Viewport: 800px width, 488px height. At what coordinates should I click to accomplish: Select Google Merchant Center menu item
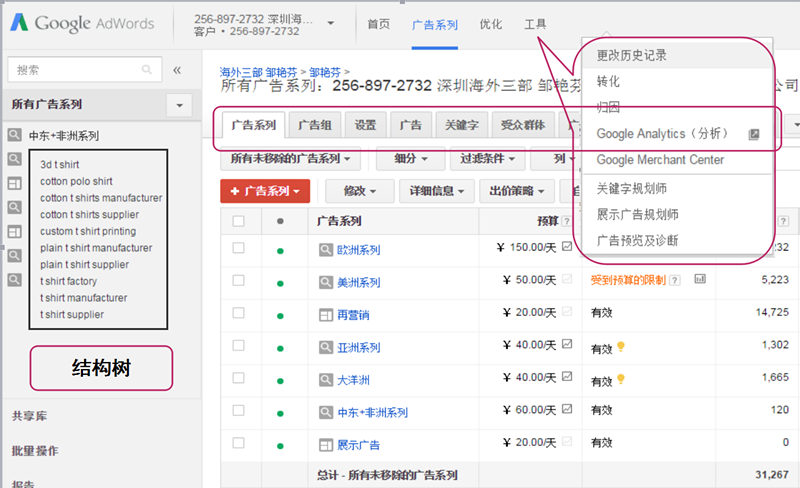point(660,160)
